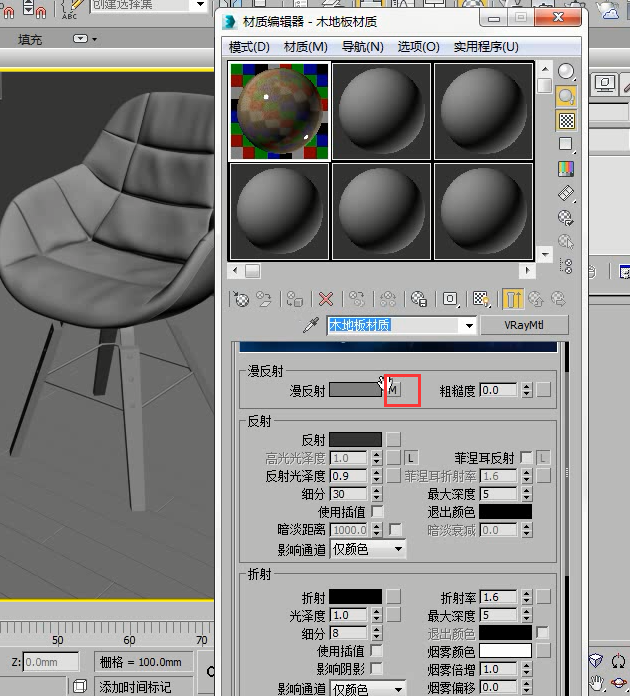Toggle the L lock beside 菲涅耳反射

tap(542, 458)
